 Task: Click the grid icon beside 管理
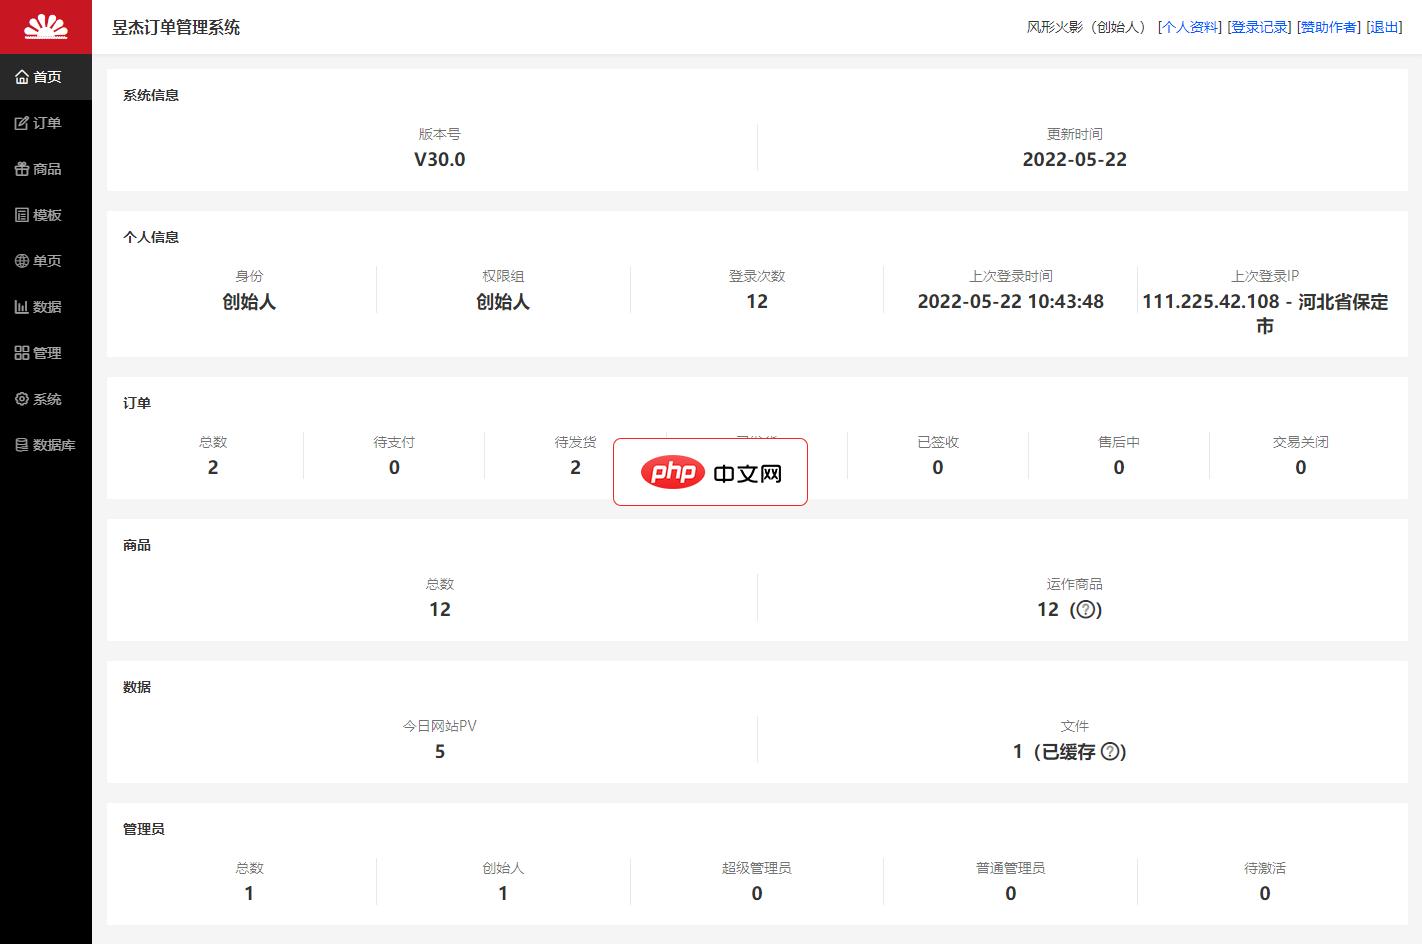(x=22, y=353)
